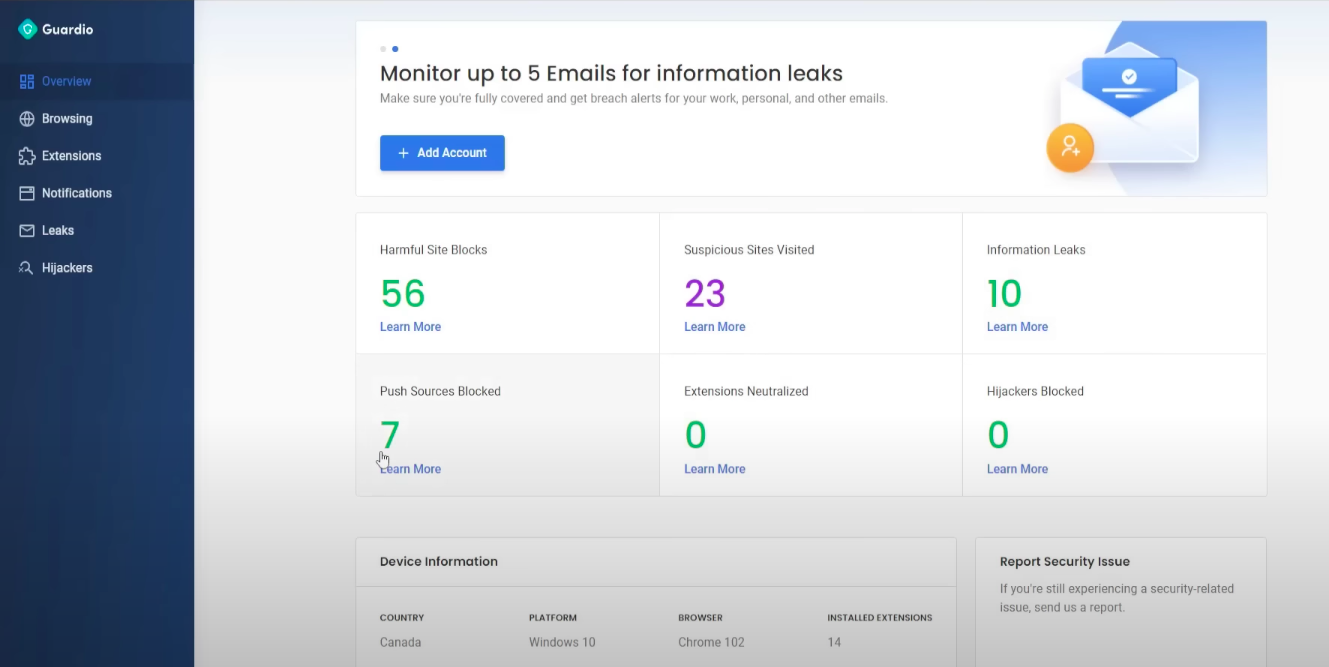Open Learn More under Push Sources Blocked
The image size is (1329, 667).
click(x=410, y=469)
